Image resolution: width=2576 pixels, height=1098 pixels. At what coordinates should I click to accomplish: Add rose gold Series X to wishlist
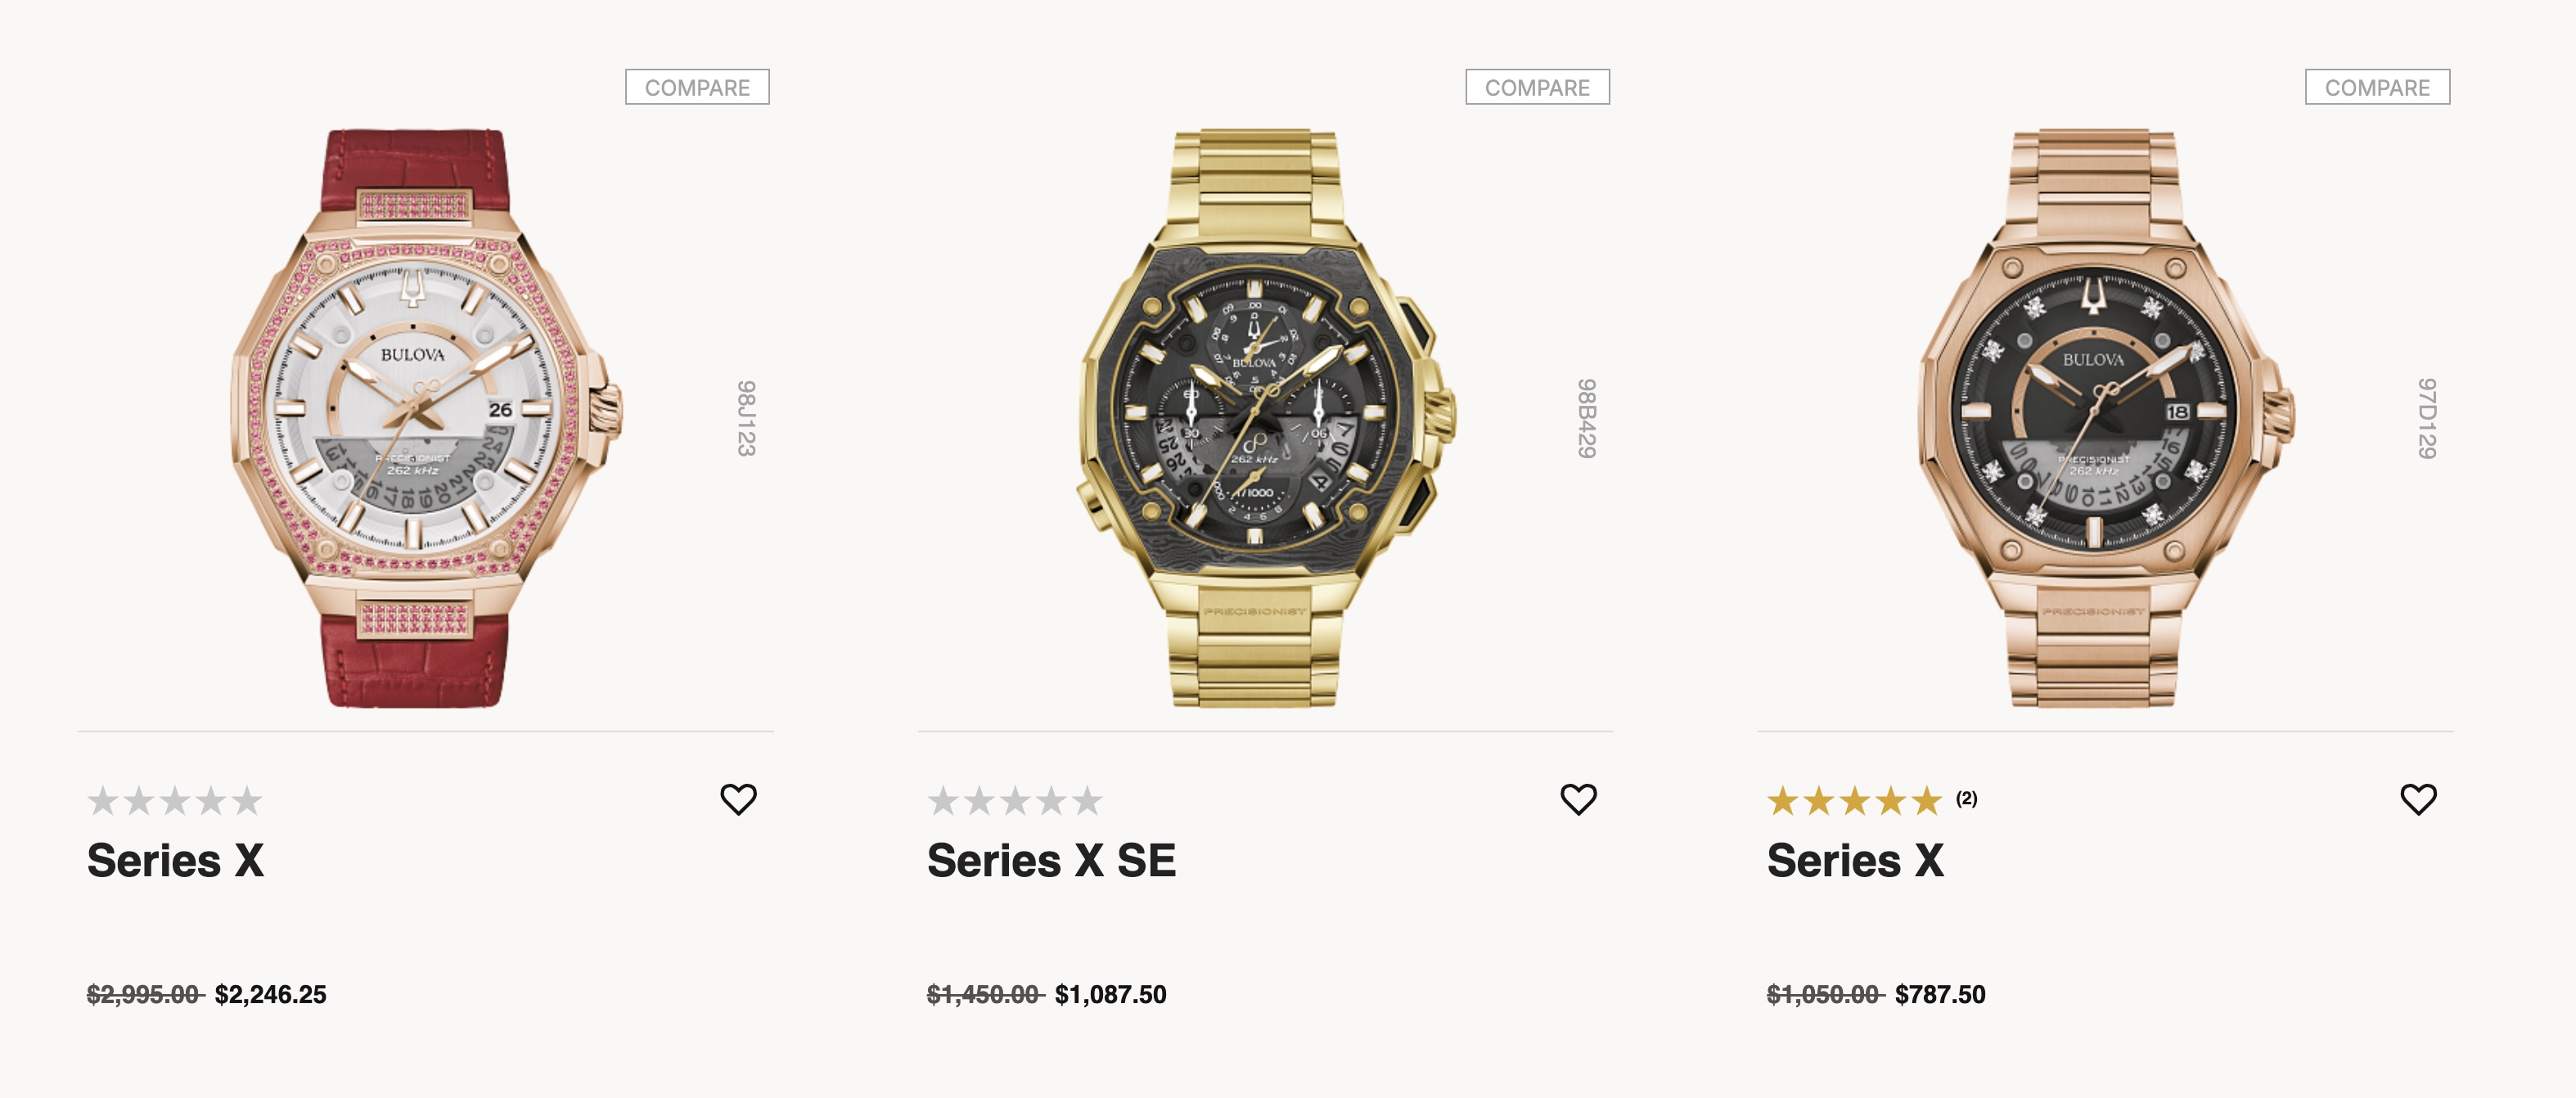[x=2418, y=799]
